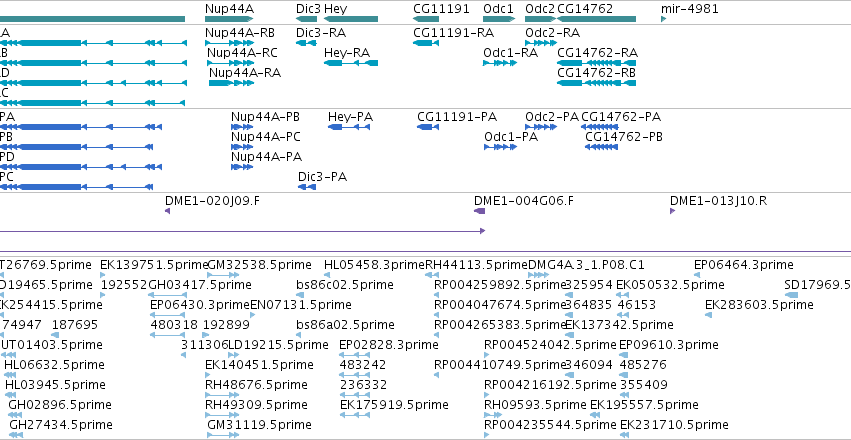Click the Odc2-RA transcript label
The image size is (851, 440).
(552, 33)
